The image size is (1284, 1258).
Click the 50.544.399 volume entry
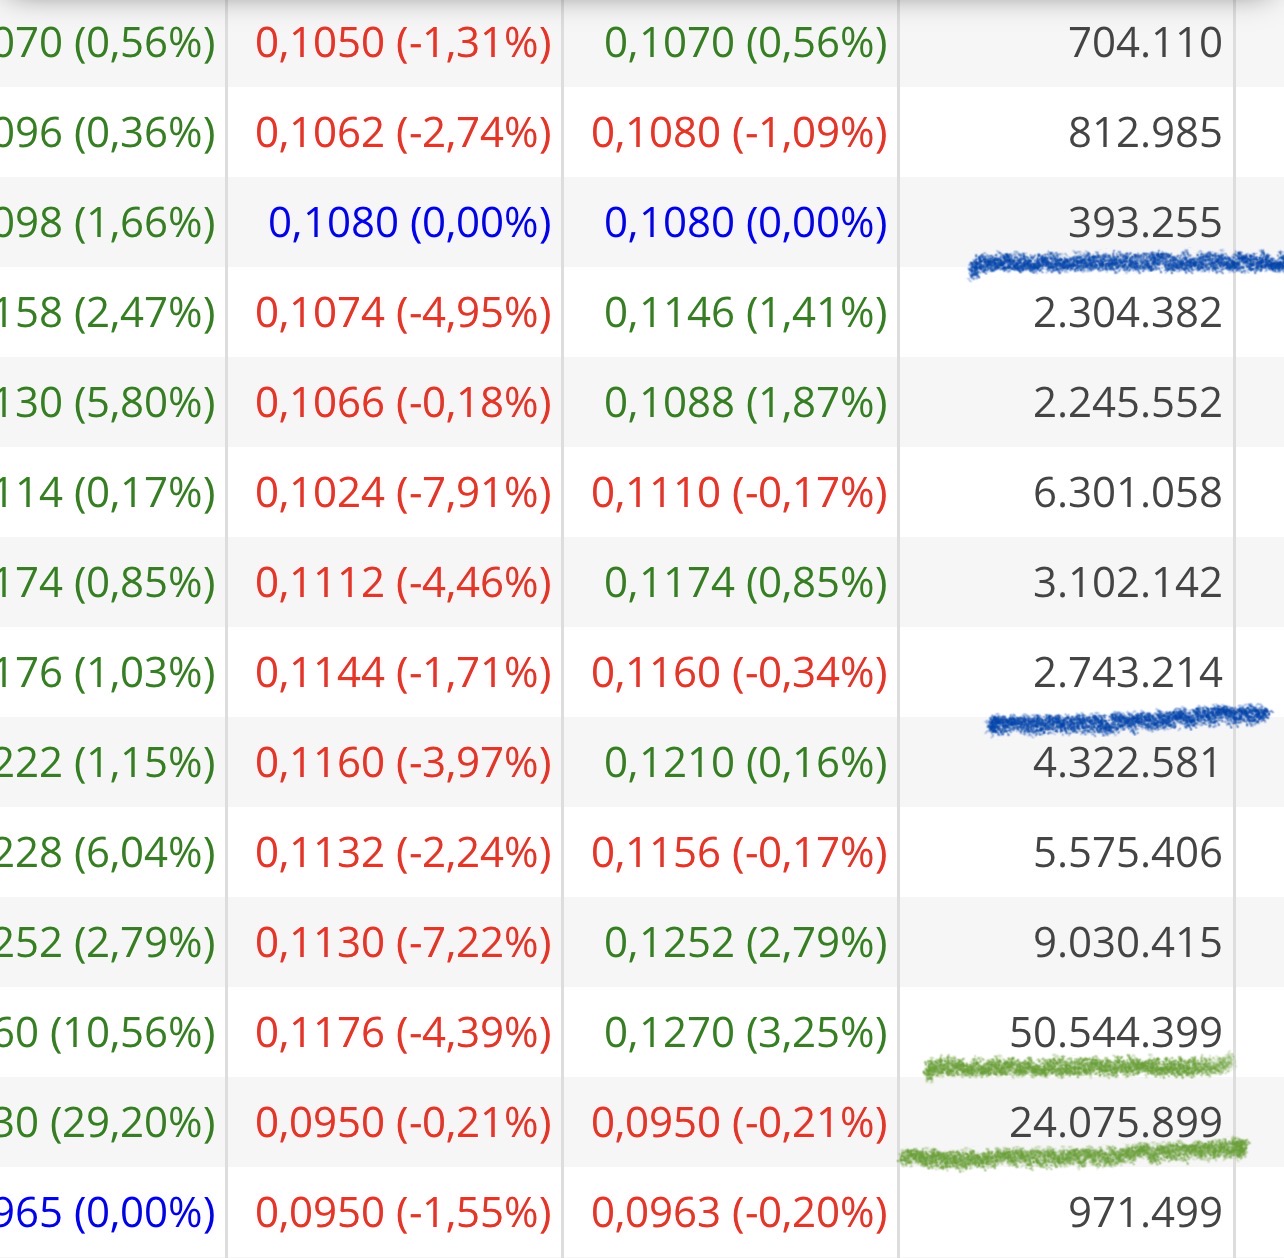pos(1116,1033)
